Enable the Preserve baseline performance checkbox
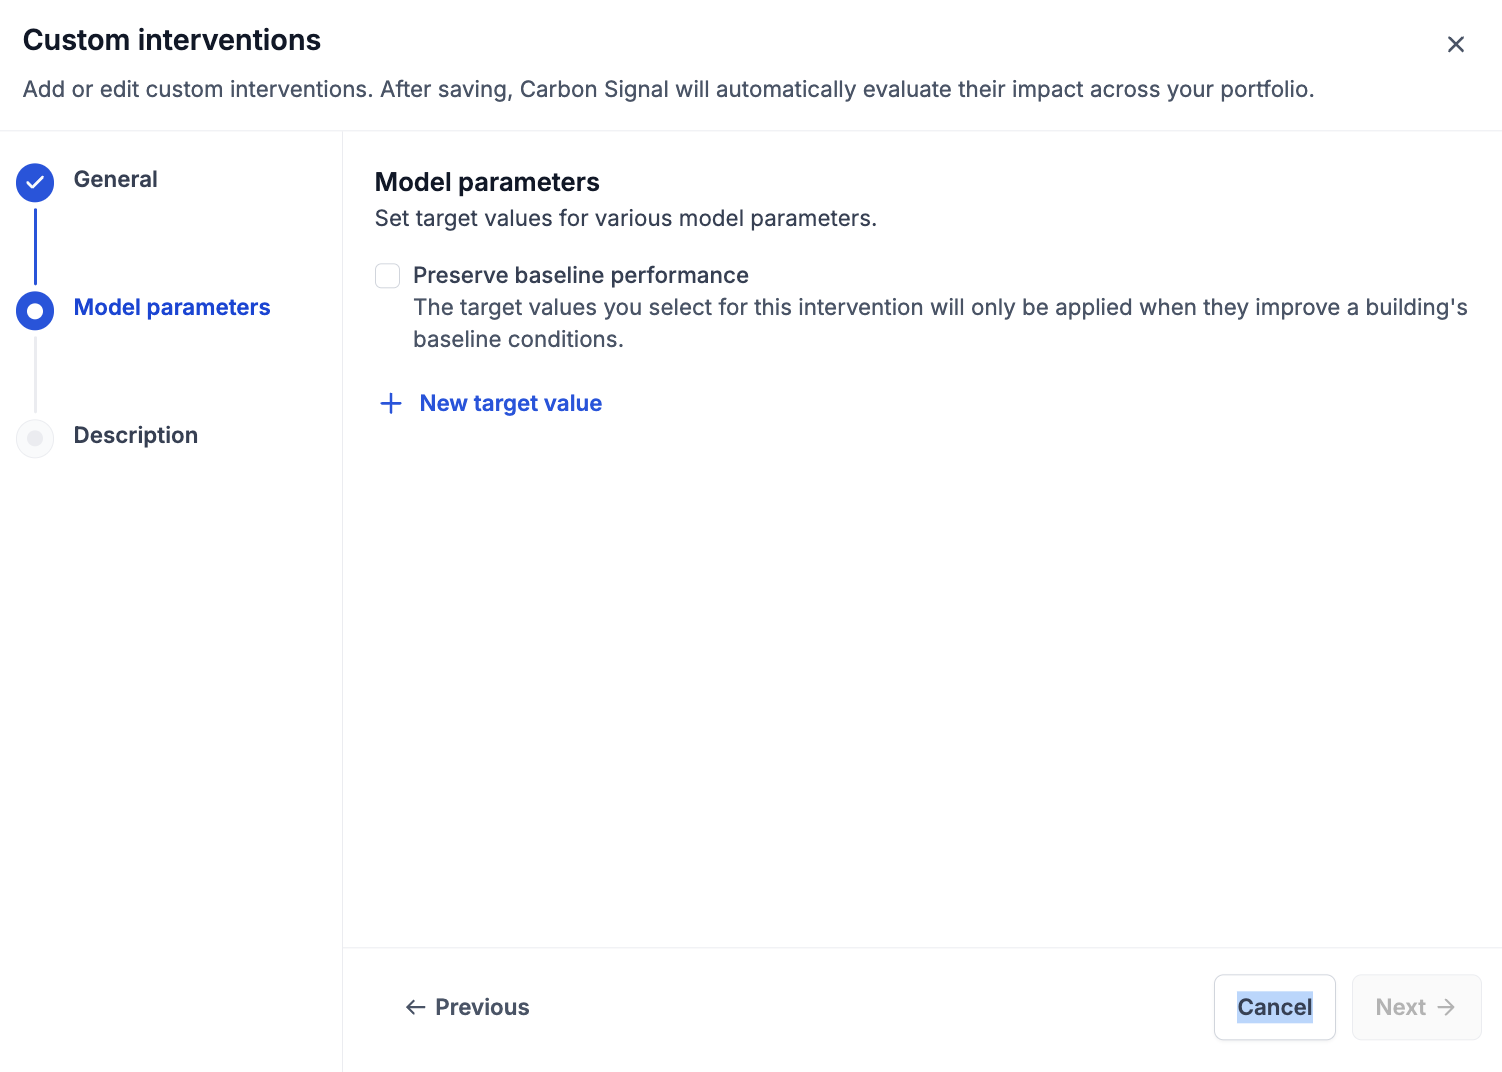The image size is (1502, 1072). [388, 276]
